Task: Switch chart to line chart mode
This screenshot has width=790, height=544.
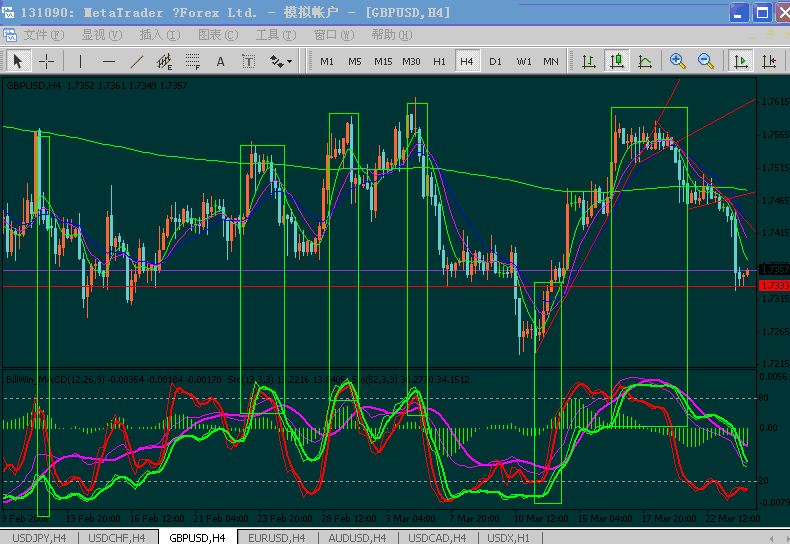Action: coord(645,61)
